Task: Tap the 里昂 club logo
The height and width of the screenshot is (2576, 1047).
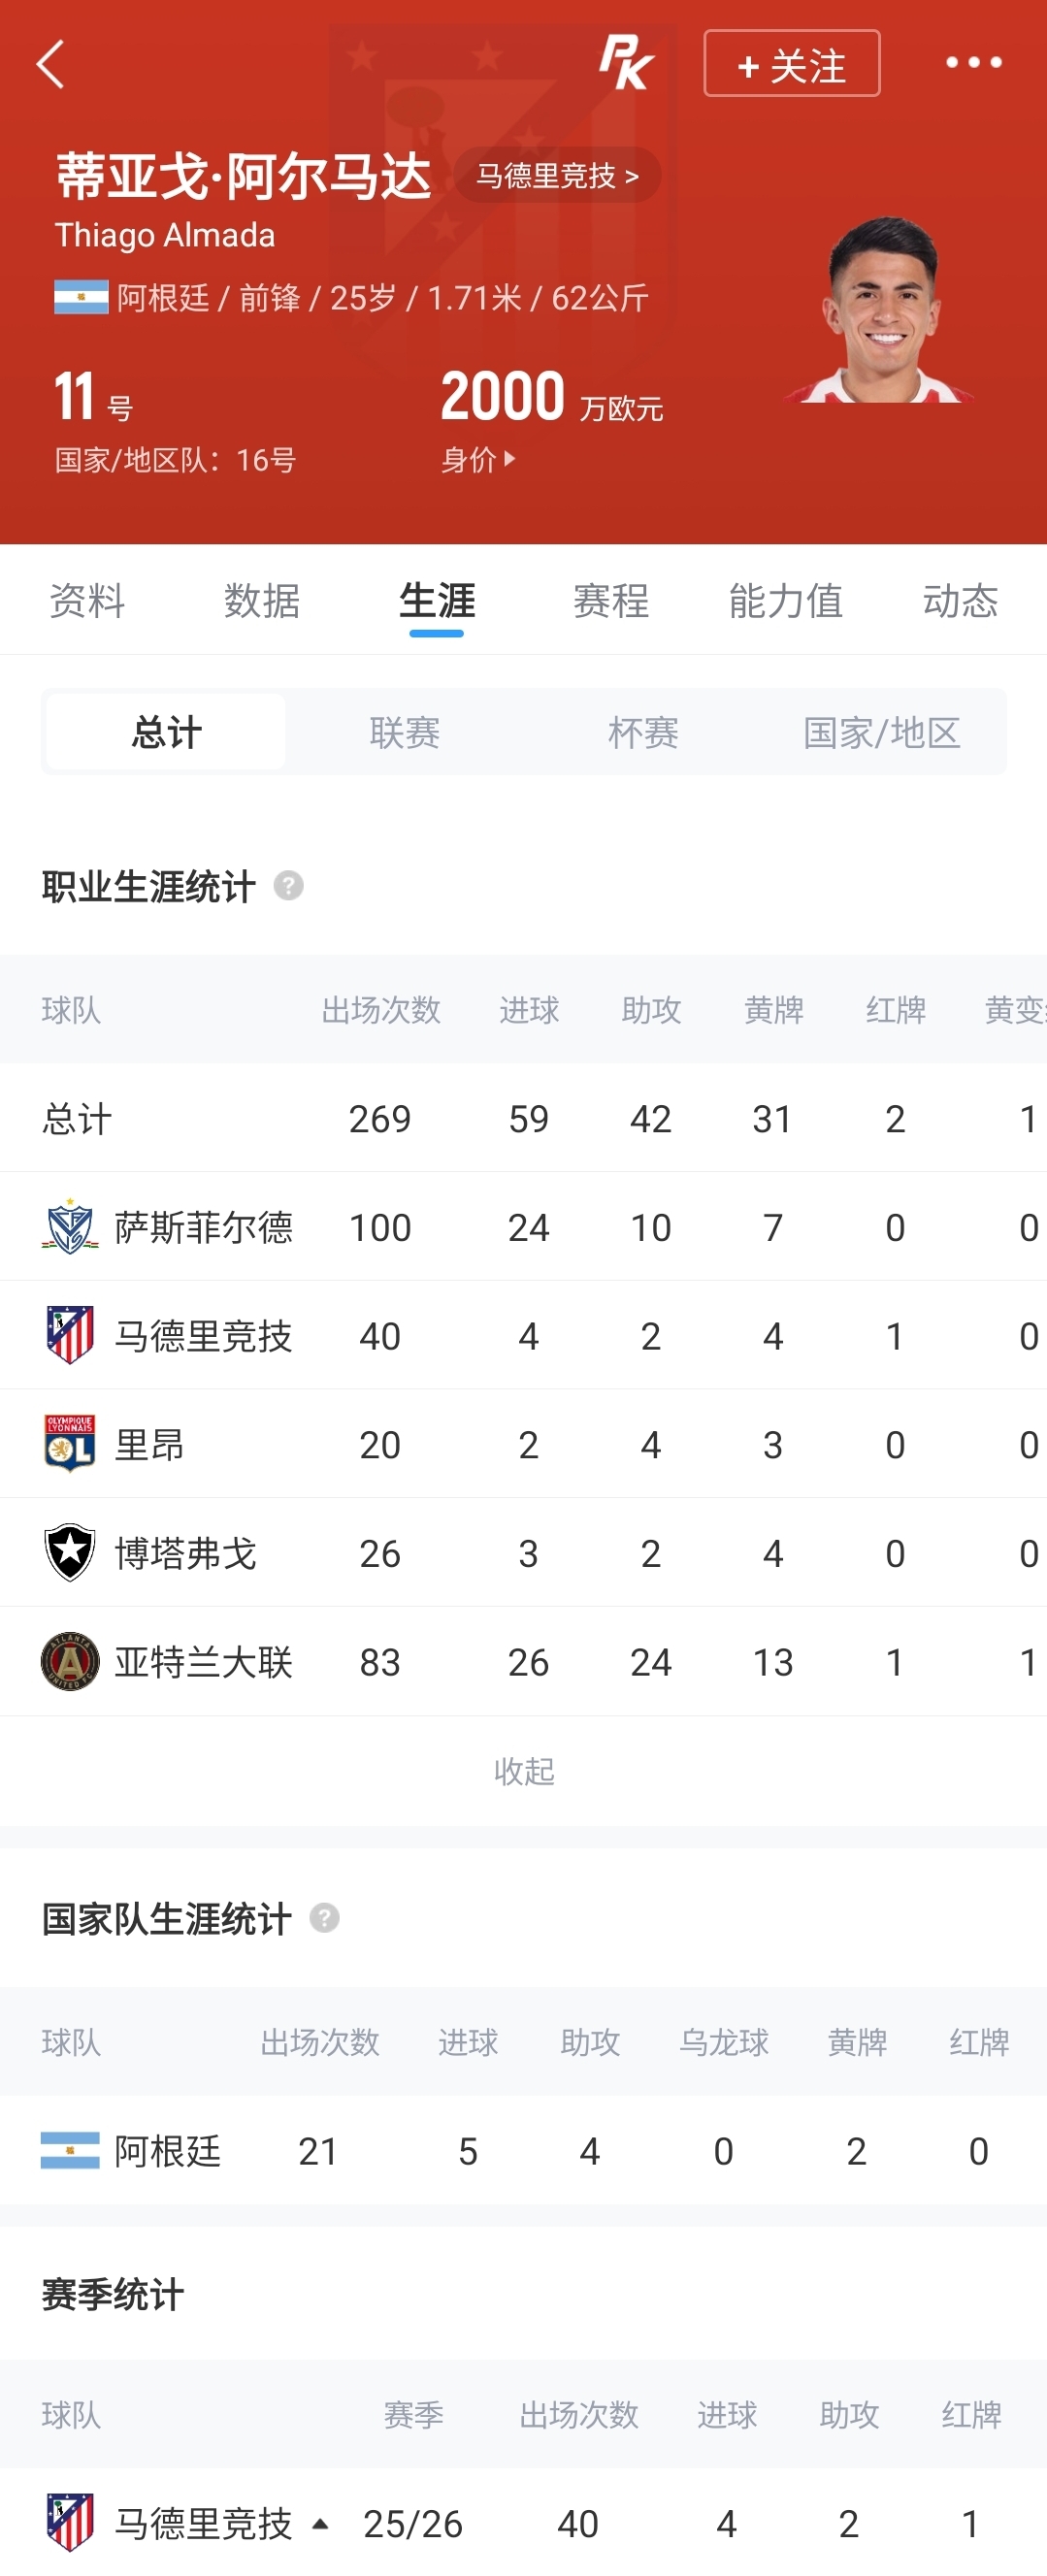Action: pos(70,1444)
